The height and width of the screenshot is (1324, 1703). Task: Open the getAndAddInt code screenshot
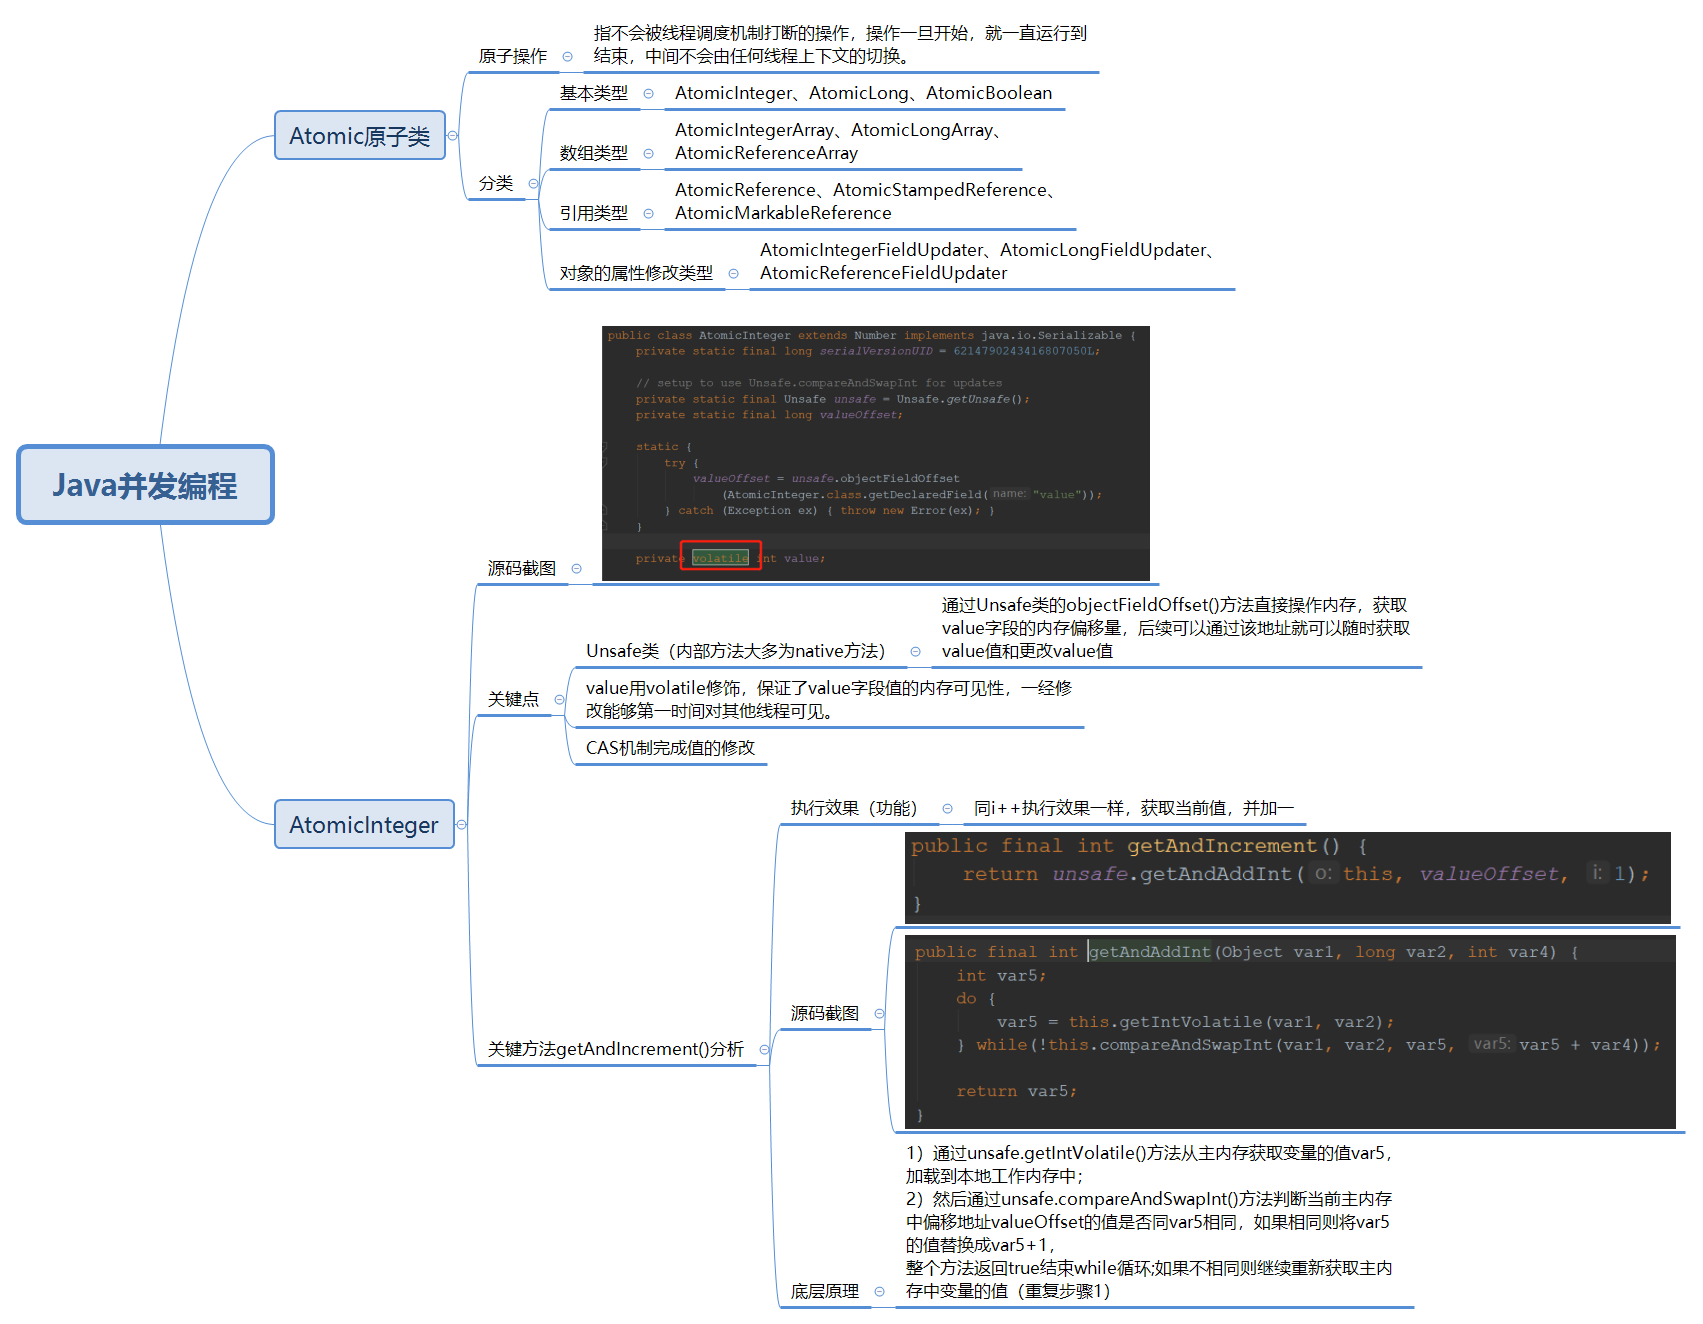point(1290,1032)
